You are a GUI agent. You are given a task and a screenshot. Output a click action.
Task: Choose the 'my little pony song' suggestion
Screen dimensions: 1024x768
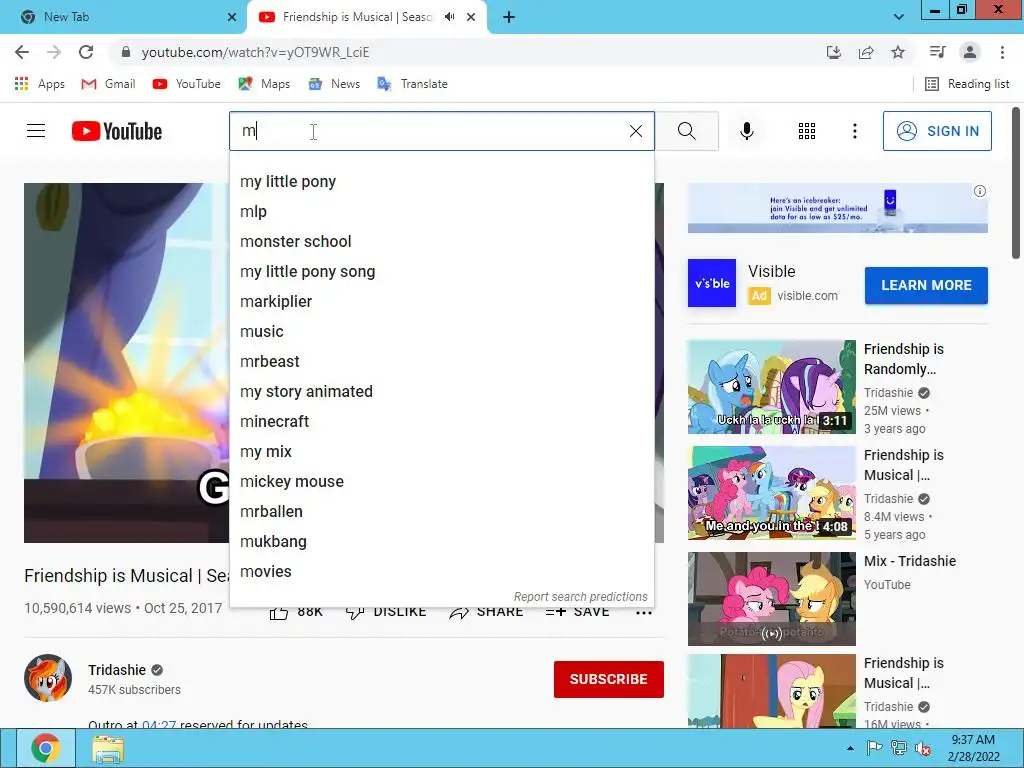point(442,272)
